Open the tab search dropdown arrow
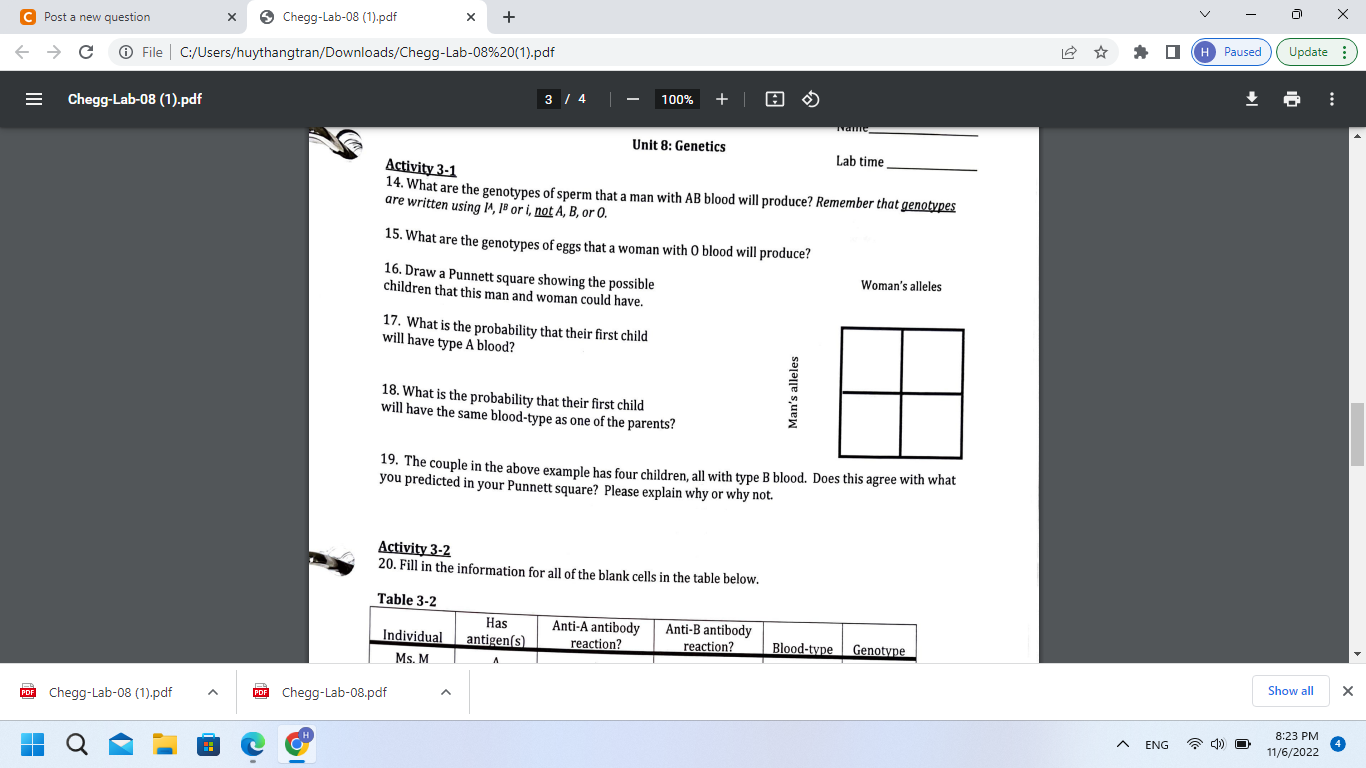The height and width of the screenshot is (768, 1366). click(x=1204, y=17)
